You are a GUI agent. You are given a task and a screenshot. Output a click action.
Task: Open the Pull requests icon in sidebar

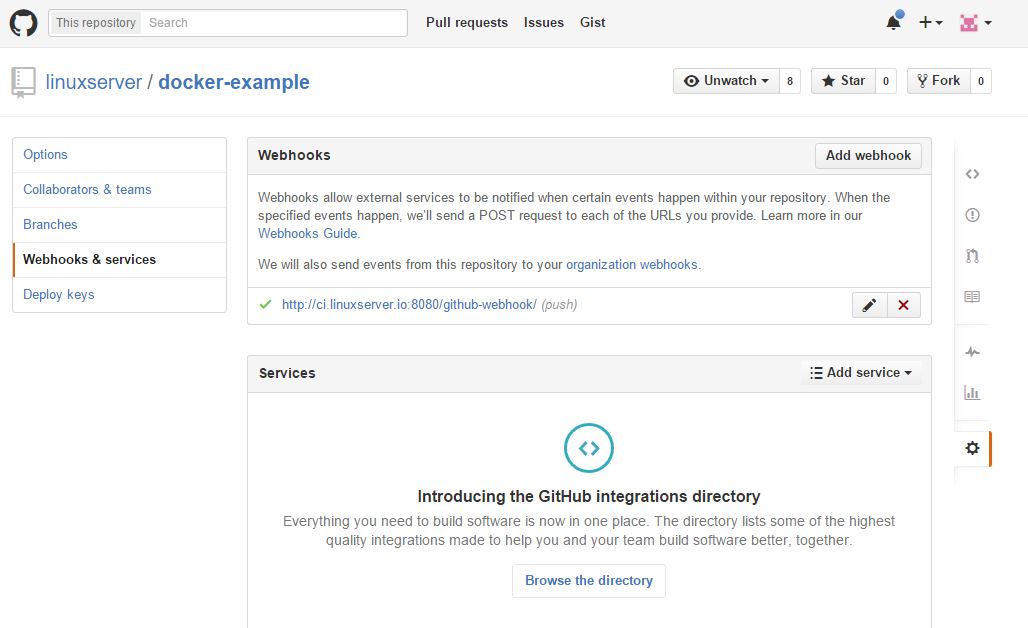(x=972, y=256)
